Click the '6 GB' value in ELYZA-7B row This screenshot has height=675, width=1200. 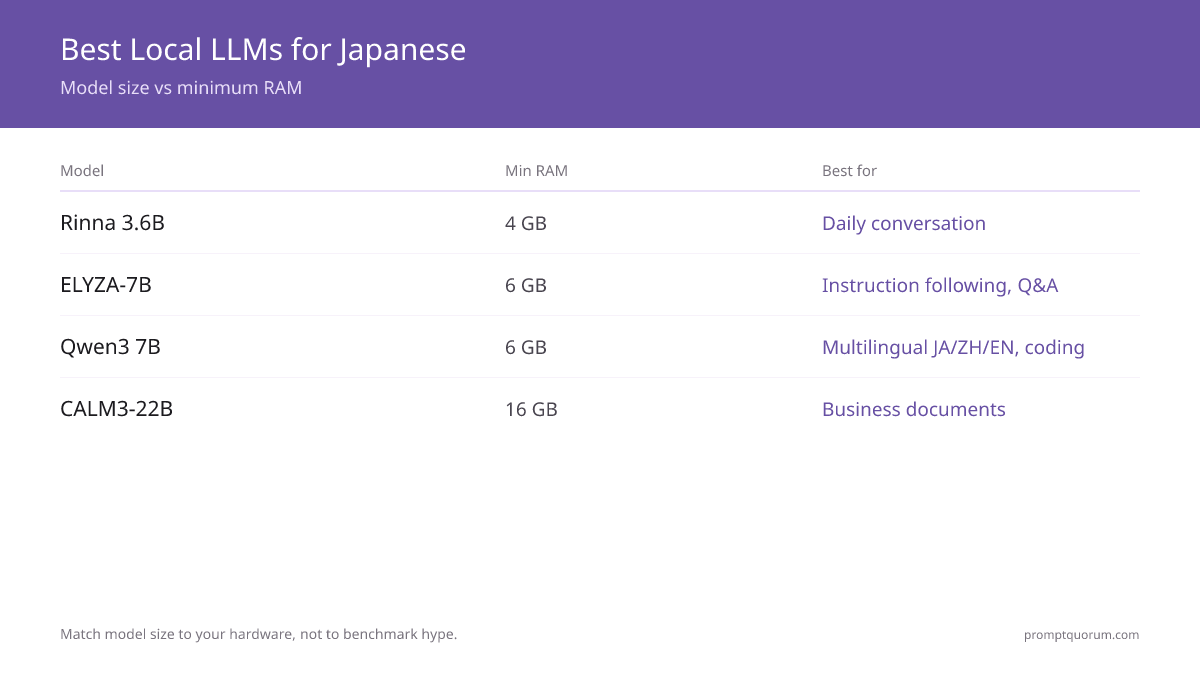click(526, 285)
